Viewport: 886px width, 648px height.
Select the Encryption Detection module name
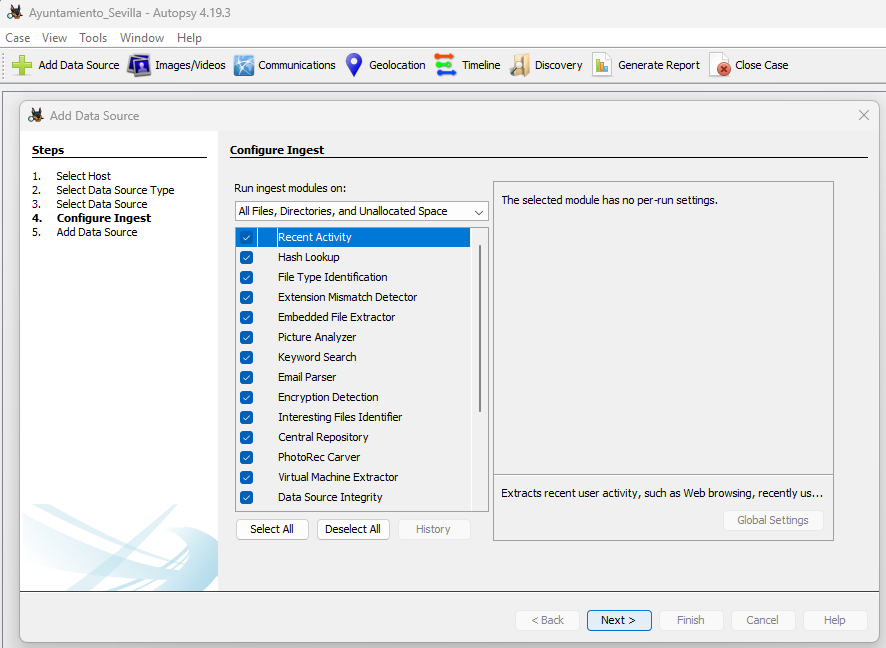[x=328, y=398]
